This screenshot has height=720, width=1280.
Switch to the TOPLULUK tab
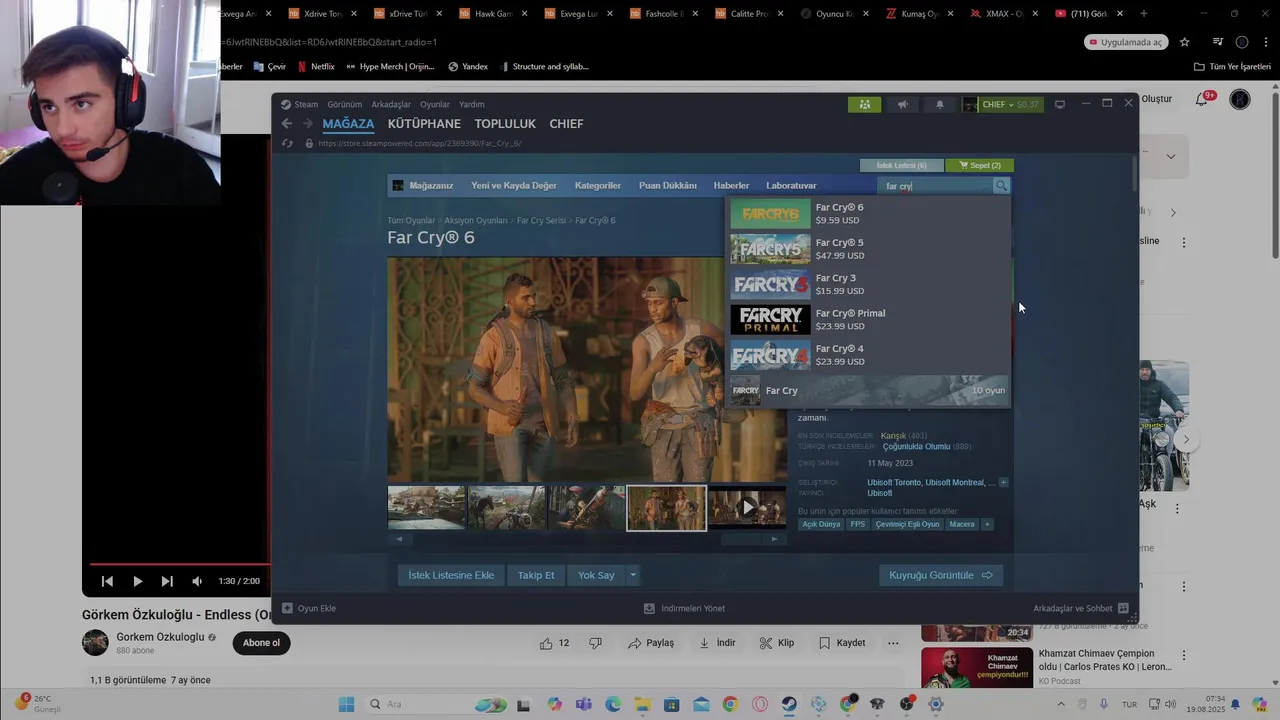pyautogui.click(x=505, y=124)
